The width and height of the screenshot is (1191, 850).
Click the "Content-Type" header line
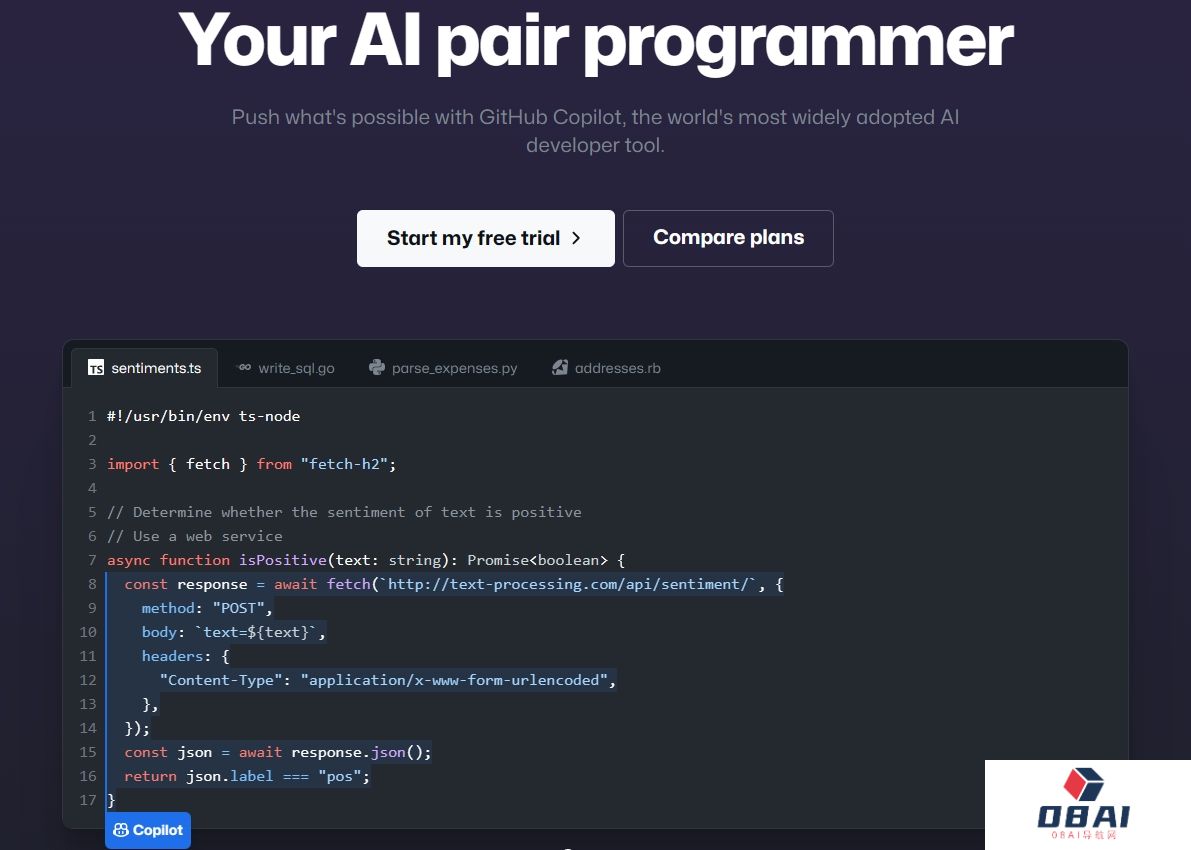pyautogui.click(x=387, y=680)
